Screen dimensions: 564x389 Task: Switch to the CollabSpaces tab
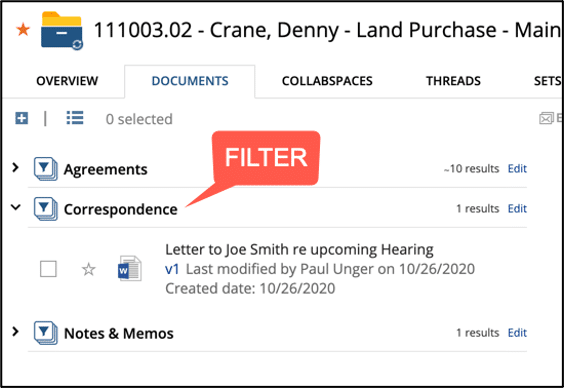click(327, 81)
